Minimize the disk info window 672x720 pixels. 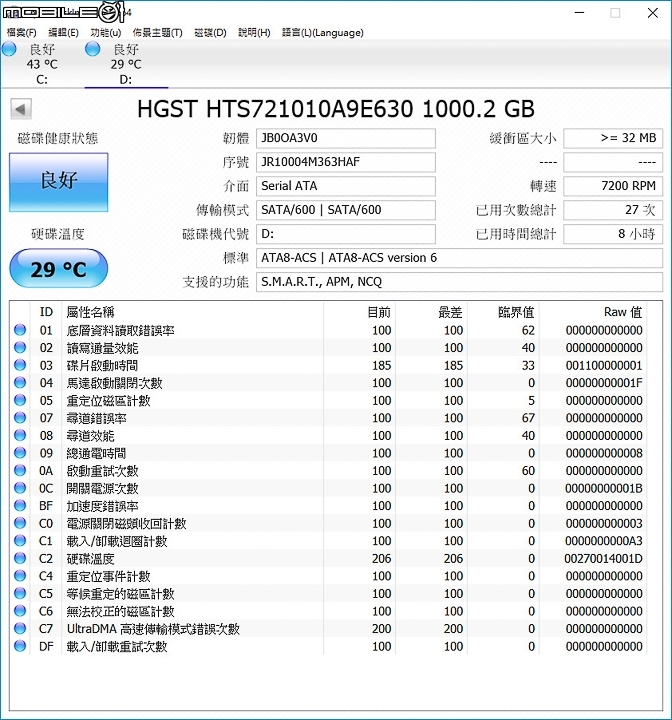click(580, 13)
